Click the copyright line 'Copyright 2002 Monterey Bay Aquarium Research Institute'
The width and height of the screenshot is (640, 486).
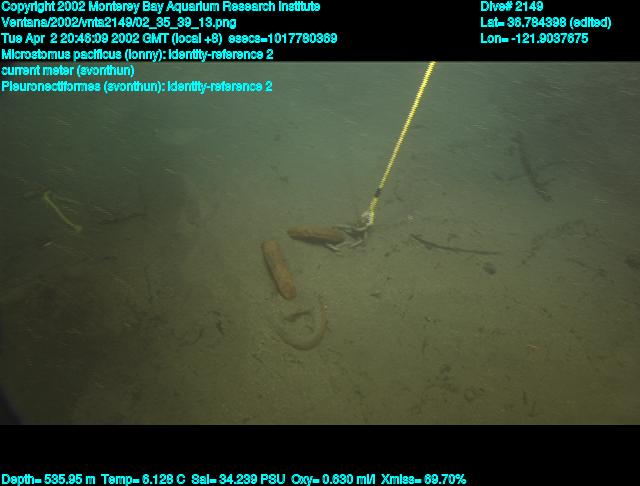click(x=161, y=7)
